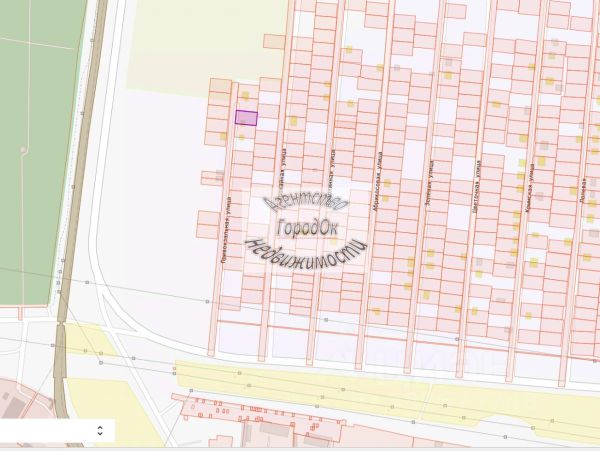Click the 'Привокзальная улица' street label
Viewport: 600px width, 451px height.
(x=226, y=230)
